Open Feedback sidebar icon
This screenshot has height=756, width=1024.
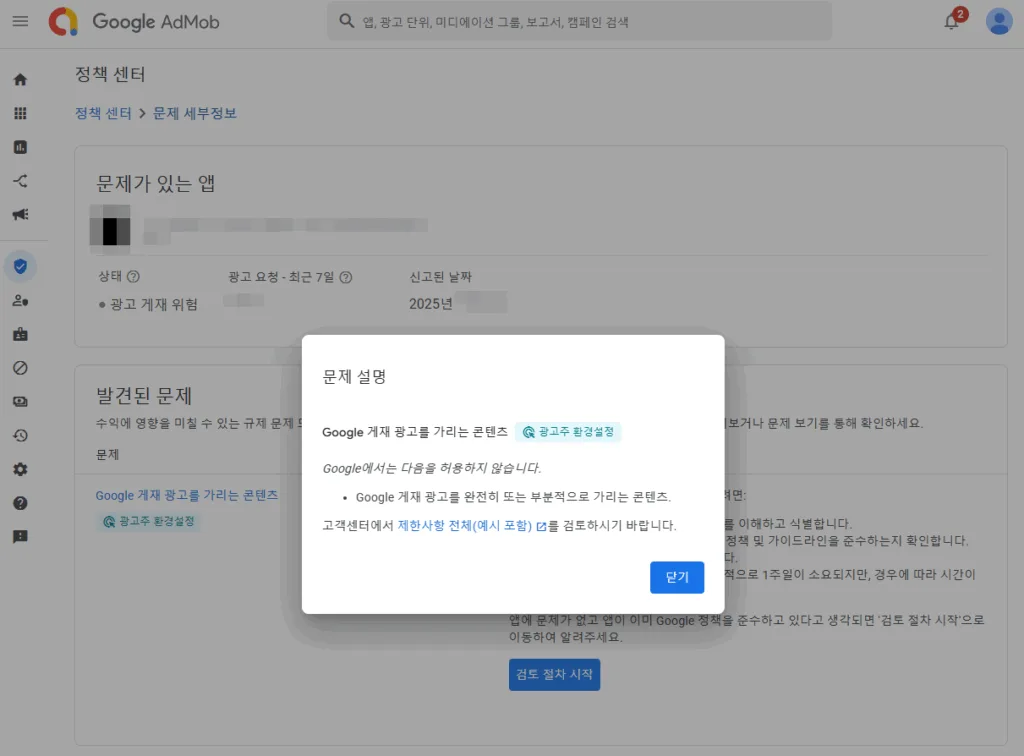20,537
